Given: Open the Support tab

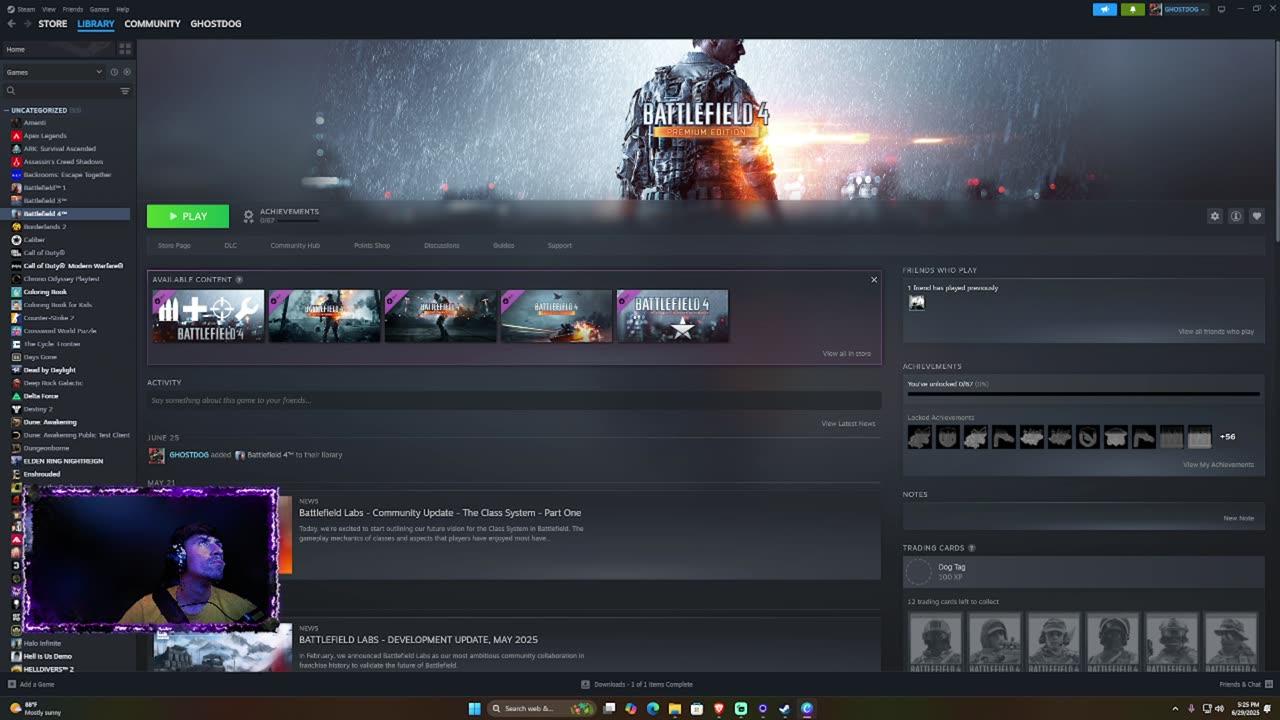Looking at the screenshot, I should click(x=560, y=245).
